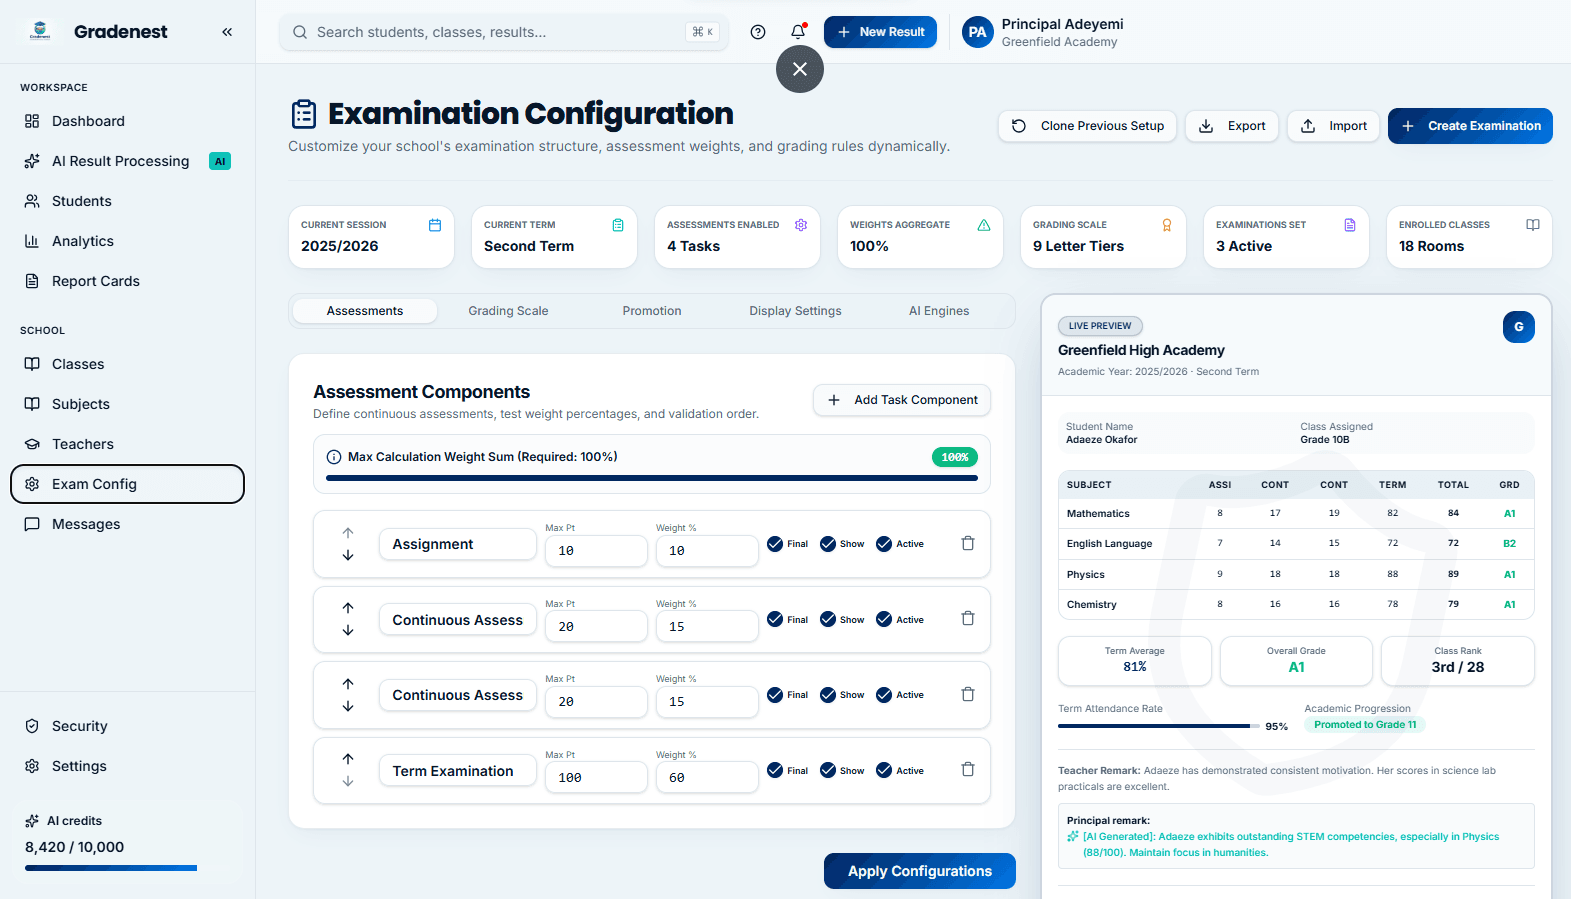Delete the first Continuous Assess component
1571x899 pixels.
(968, 618)
